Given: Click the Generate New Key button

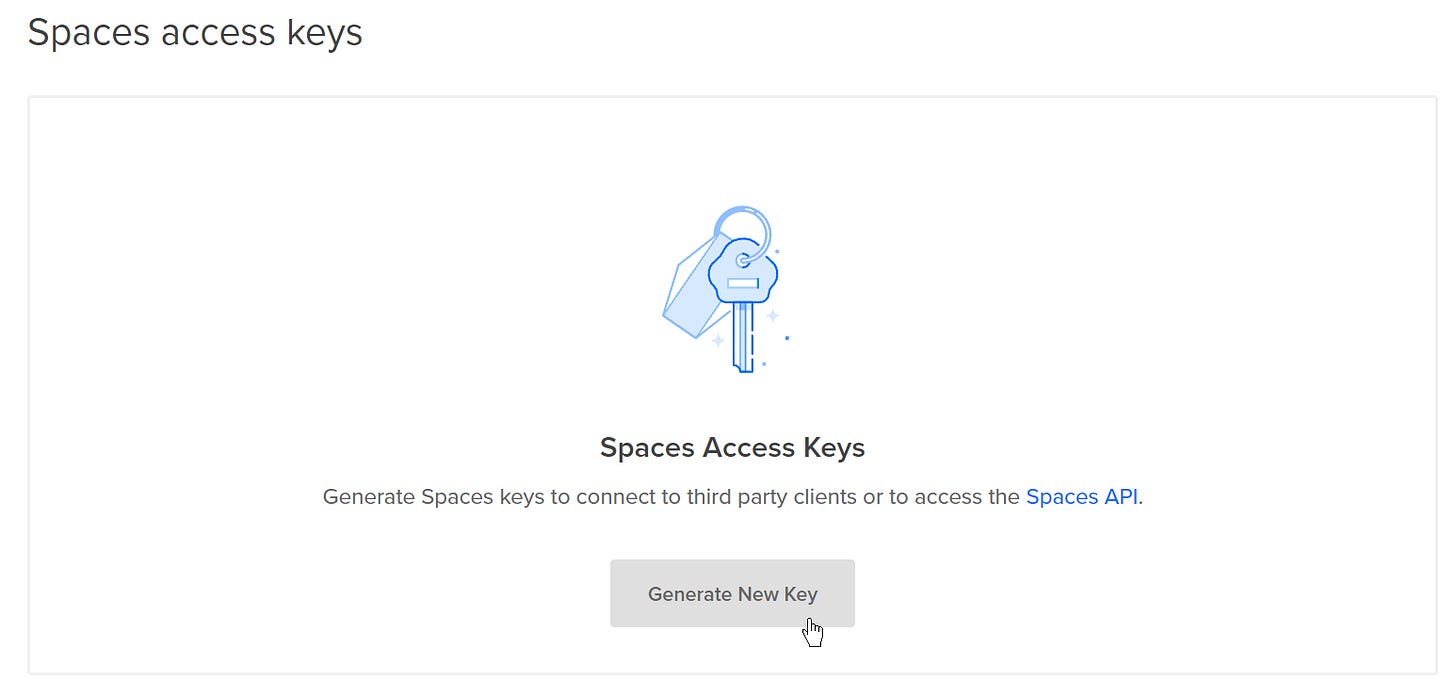Looking at the screenshot, I should [732, 593].
